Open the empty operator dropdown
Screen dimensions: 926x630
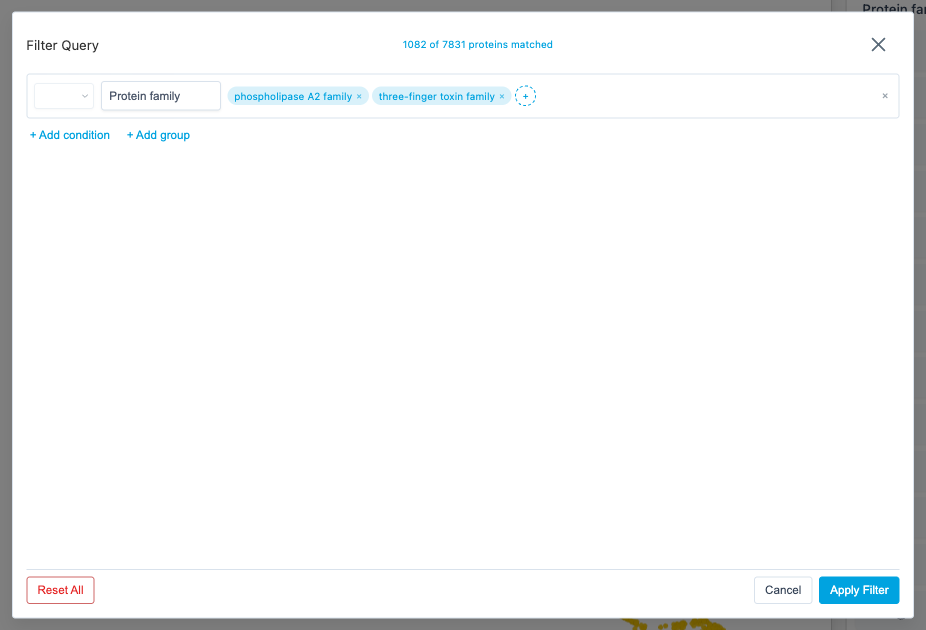[x=64, y=96]
